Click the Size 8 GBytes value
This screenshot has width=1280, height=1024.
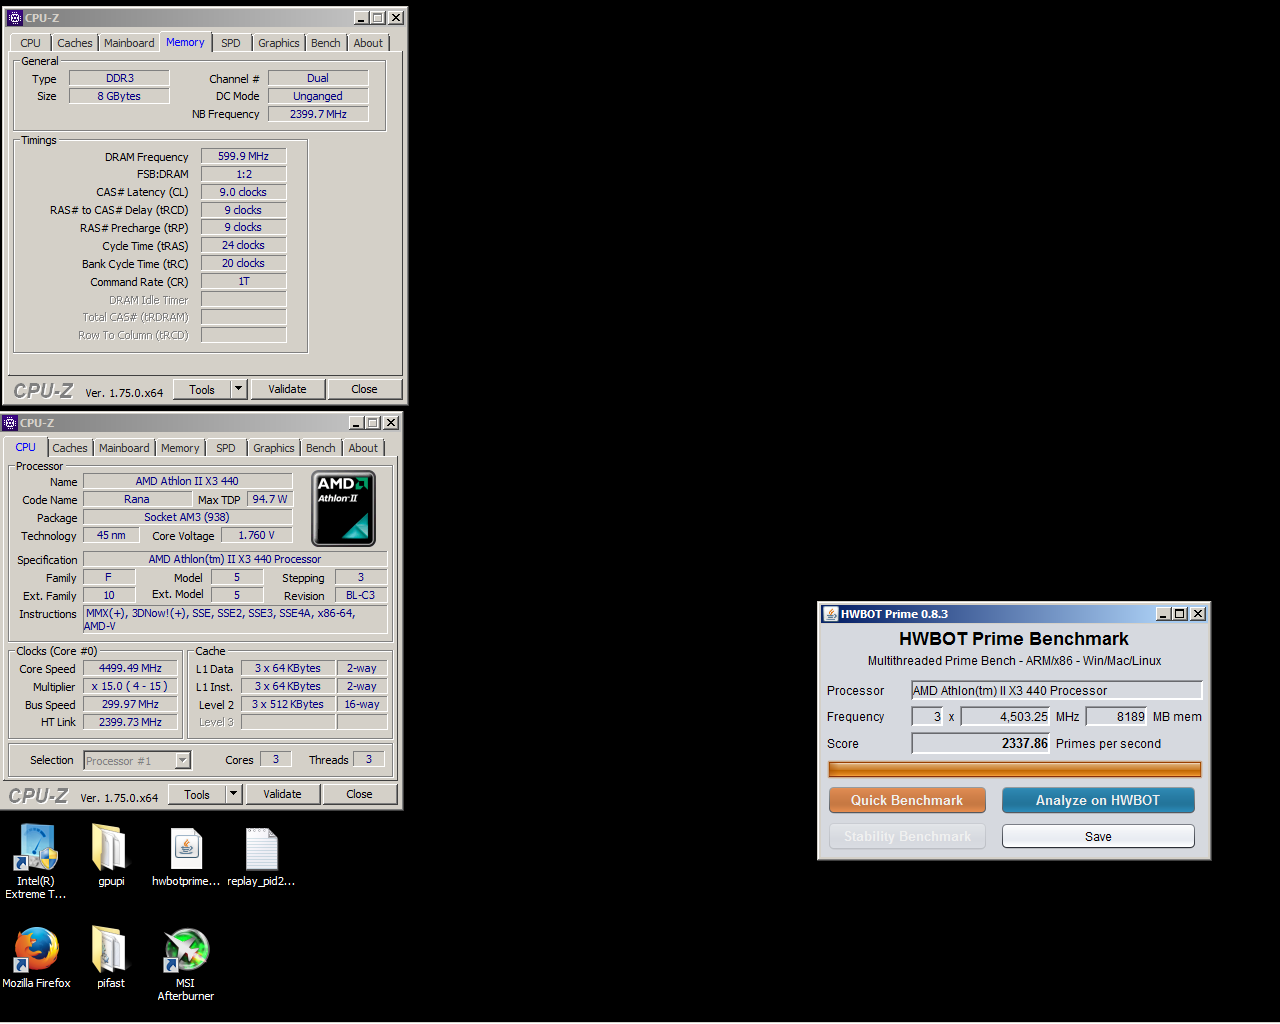pyautogui.click(x=119, y=96)
